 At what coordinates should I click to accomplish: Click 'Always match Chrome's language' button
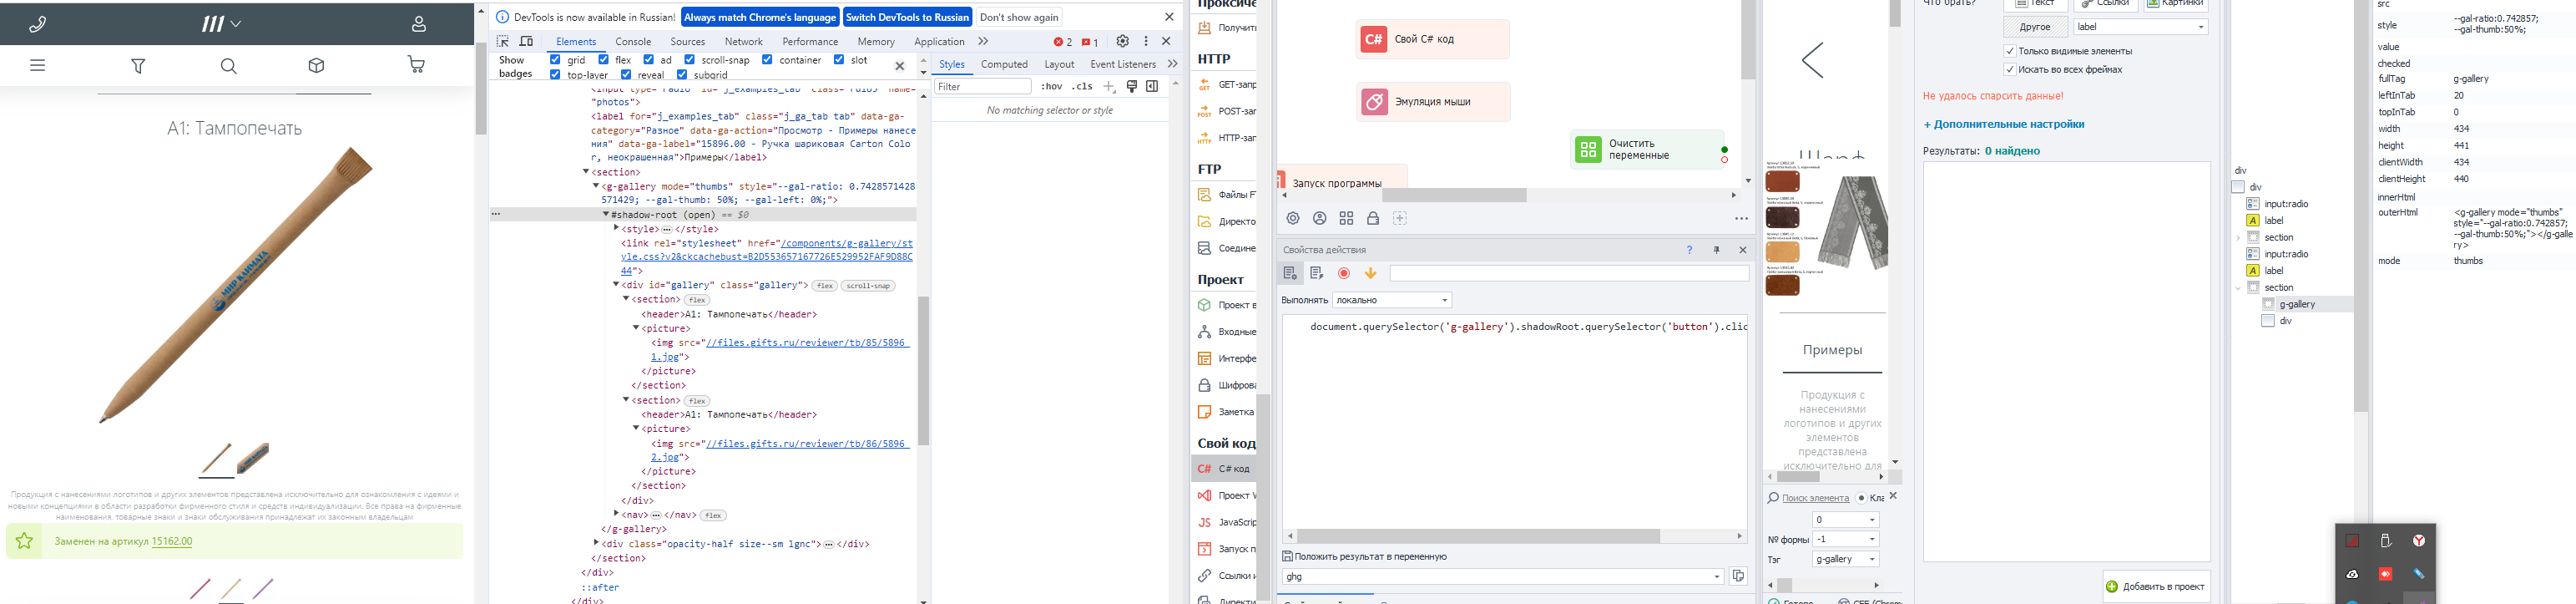(760, 17)
